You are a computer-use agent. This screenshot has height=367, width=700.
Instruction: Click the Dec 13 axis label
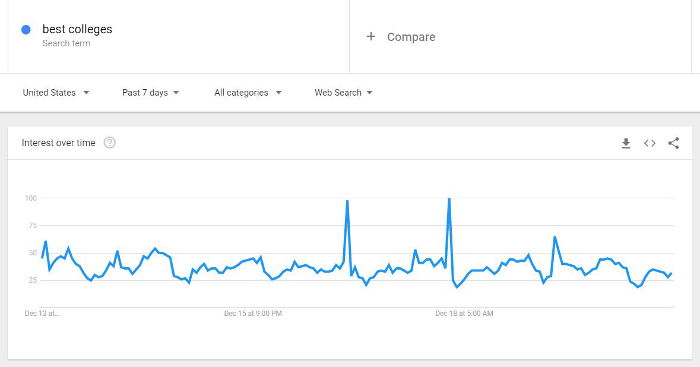tap(42, 313)
